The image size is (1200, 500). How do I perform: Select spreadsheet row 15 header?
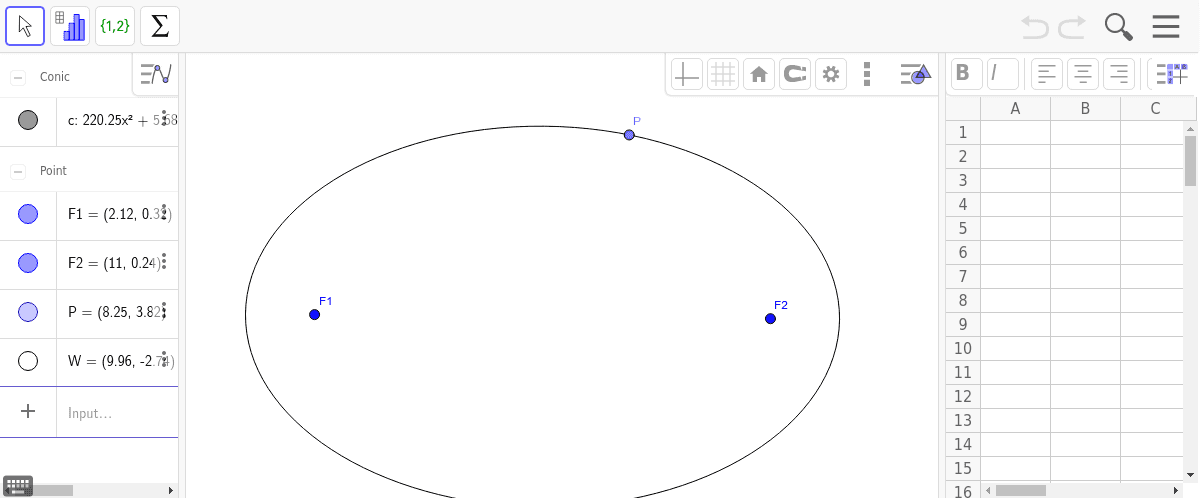(x=963, y=468)
